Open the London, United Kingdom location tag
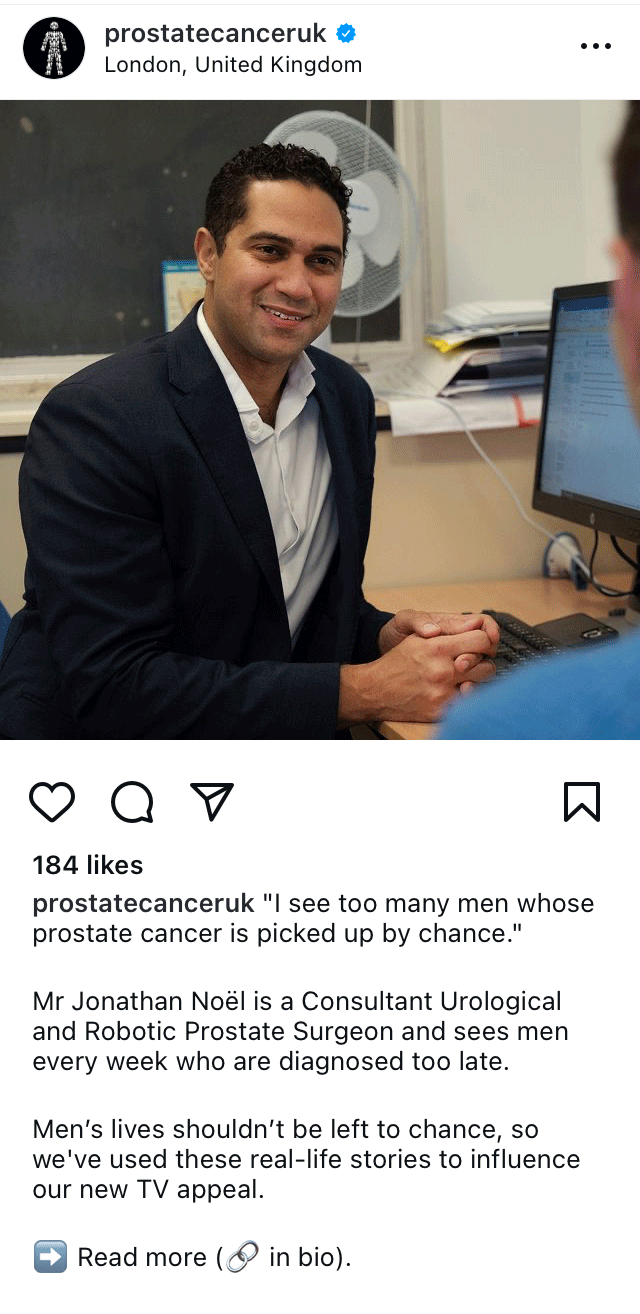Screen dimensions: 640x1314 [x=233, y=65]
